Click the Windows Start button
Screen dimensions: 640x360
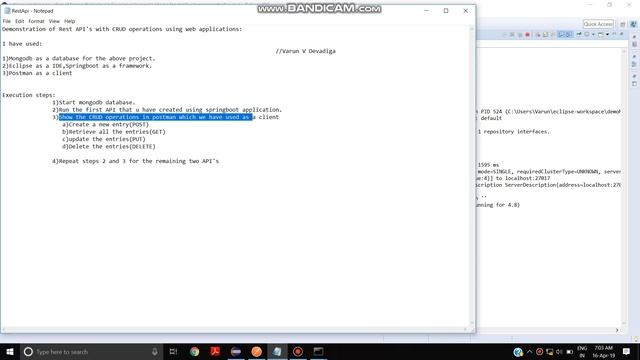pyautogui.click(x=10, y=351)
